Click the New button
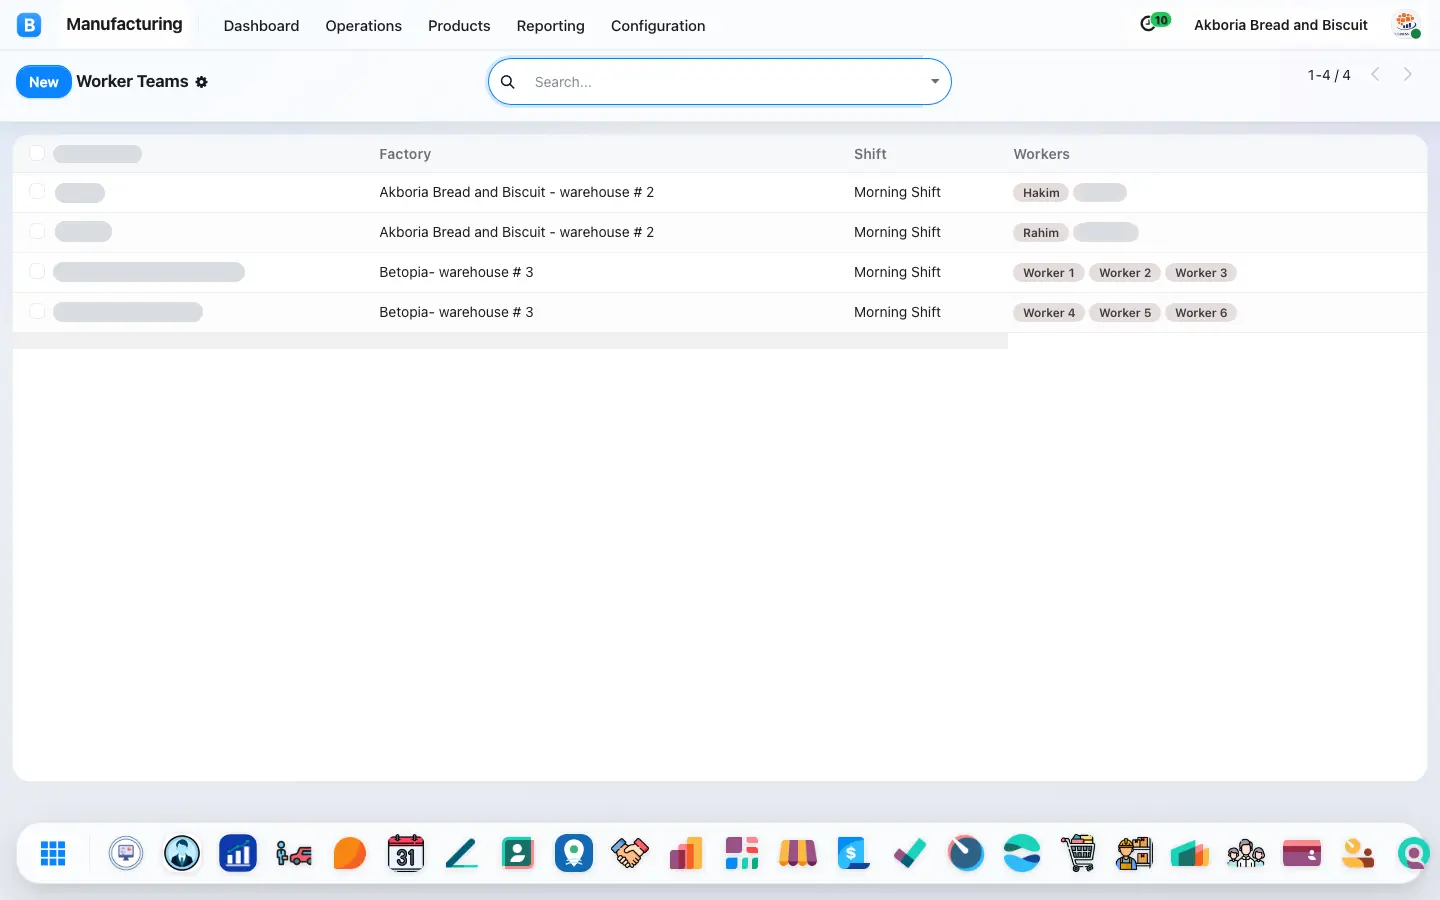This screenshot has height=900, width=1440. (x=44, y=82)
